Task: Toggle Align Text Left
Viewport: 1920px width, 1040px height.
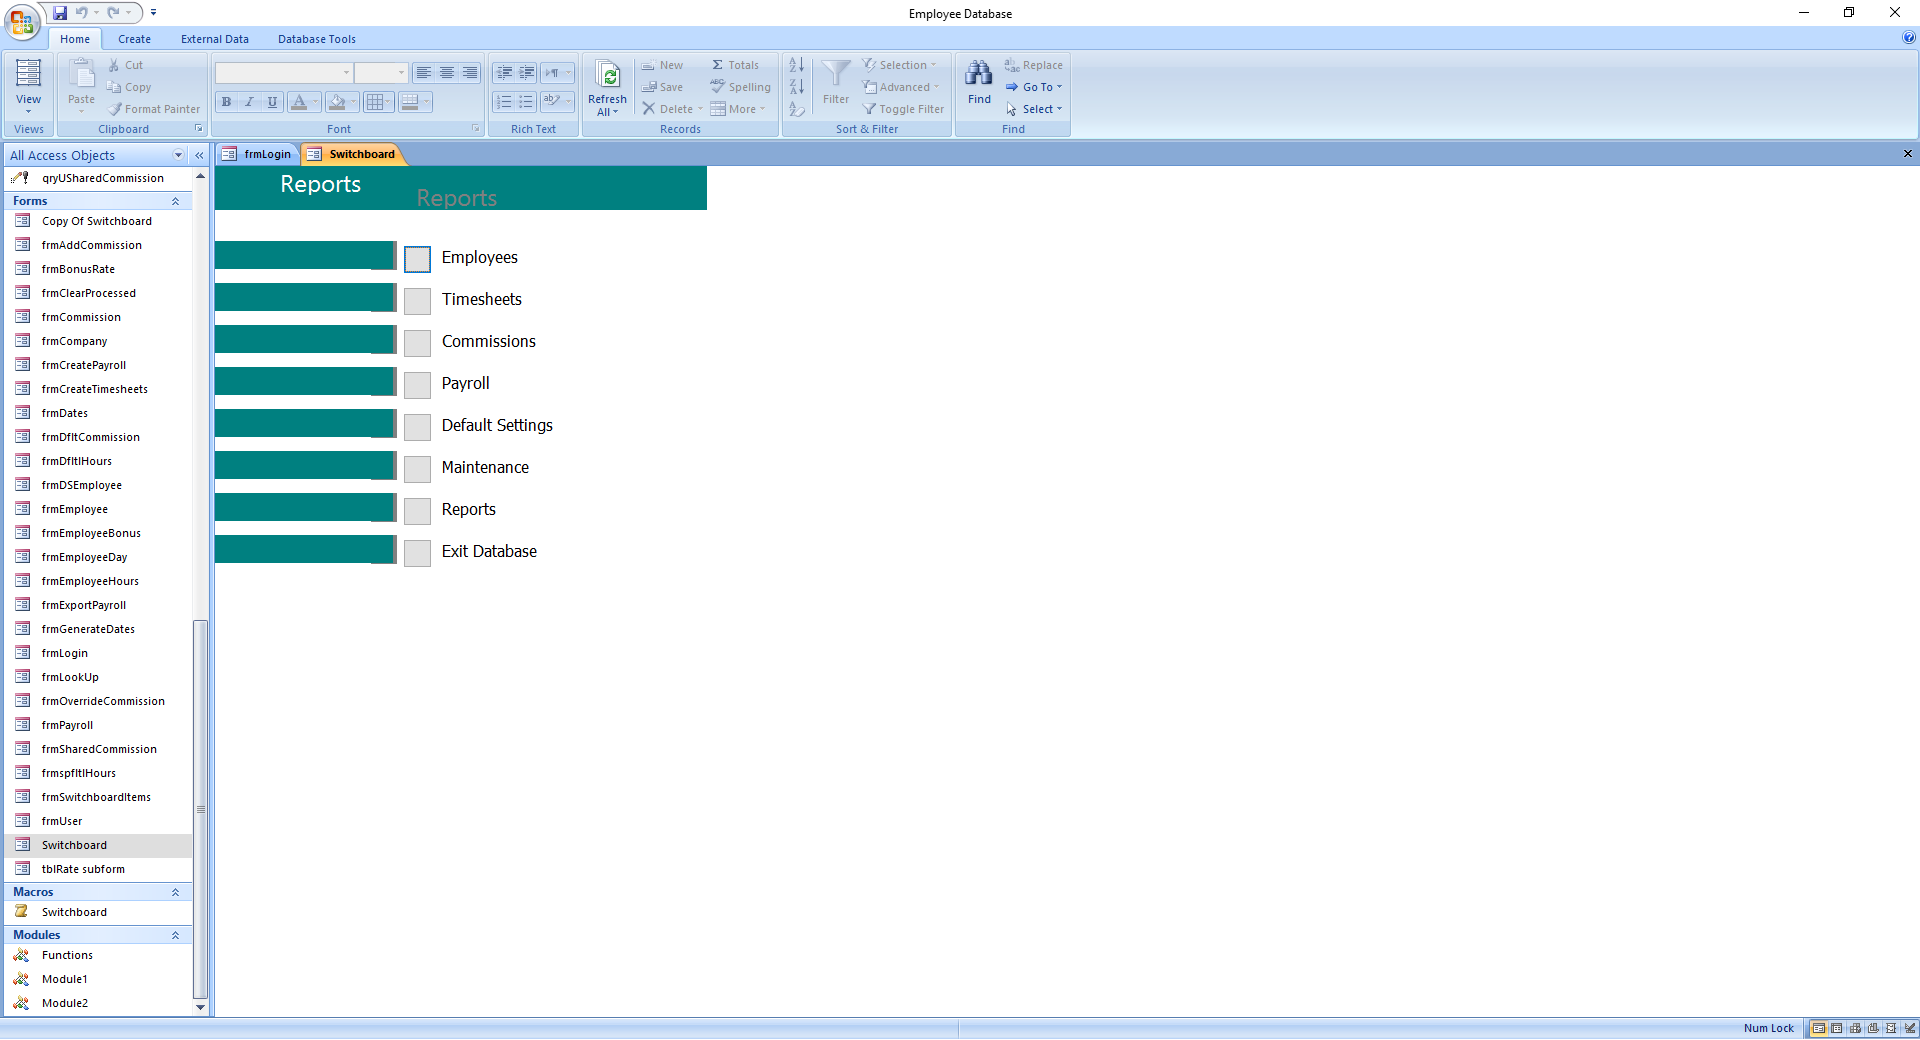Action: click(x=424, y=73)
